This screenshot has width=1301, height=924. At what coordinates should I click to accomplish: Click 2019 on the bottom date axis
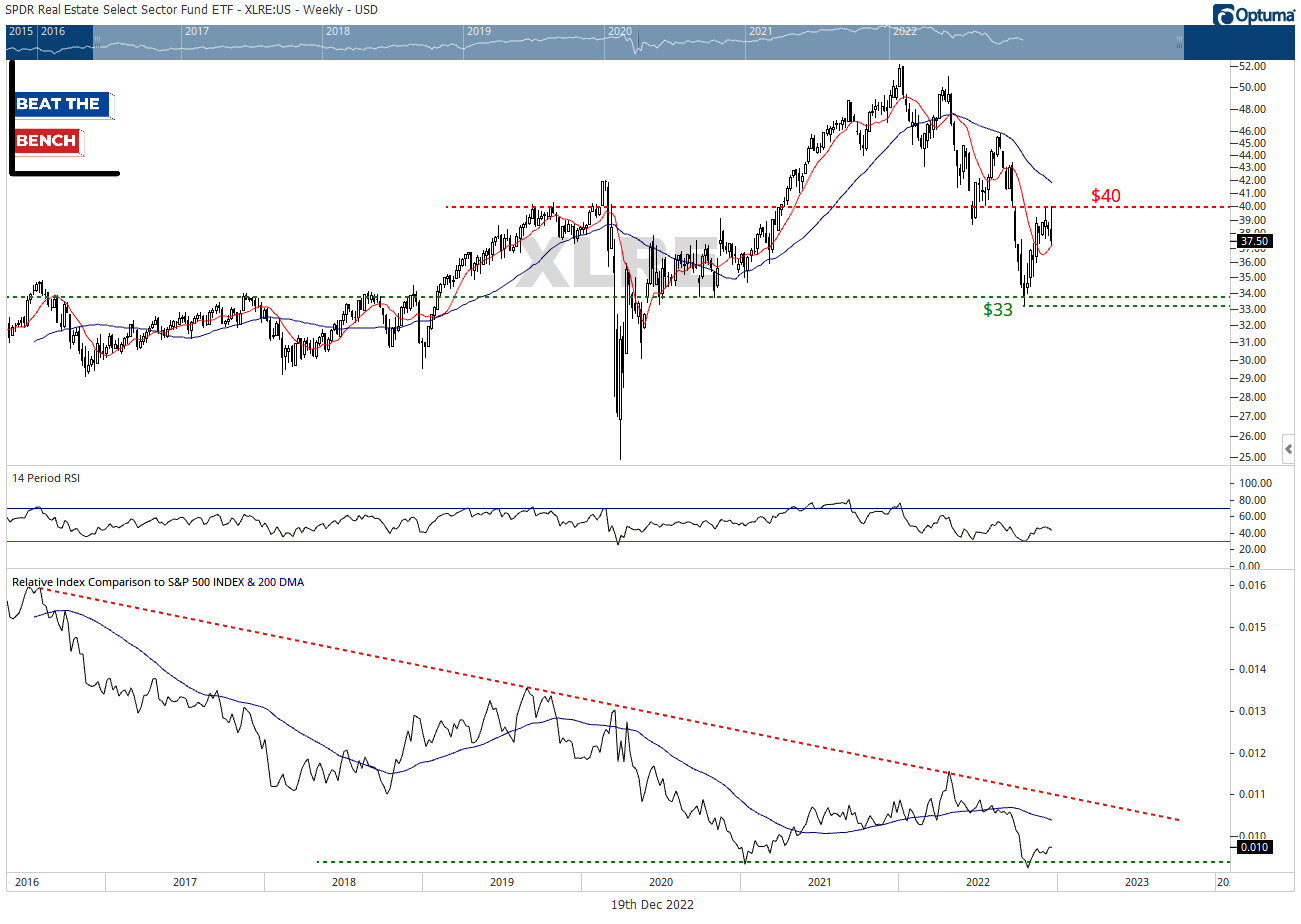pos(501,883)
